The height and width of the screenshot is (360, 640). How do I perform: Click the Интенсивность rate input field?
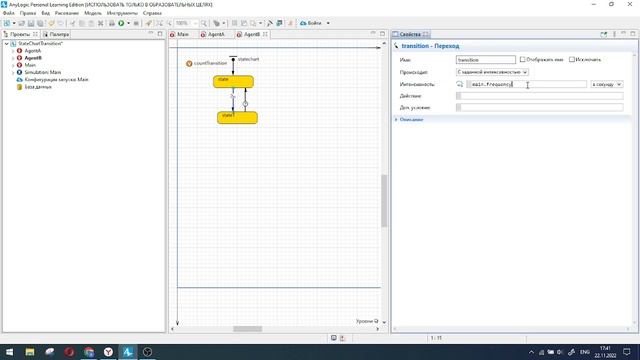point(526,84)
